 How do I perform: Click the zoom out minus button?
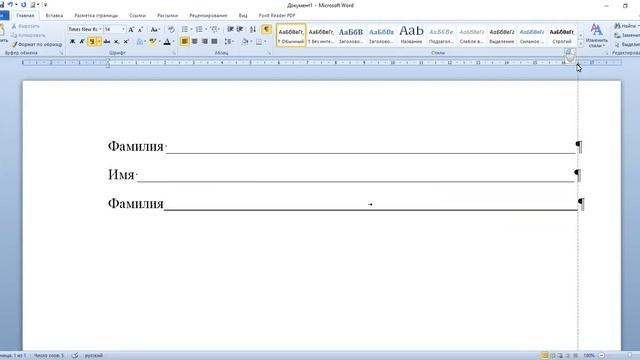click(602, 356)
